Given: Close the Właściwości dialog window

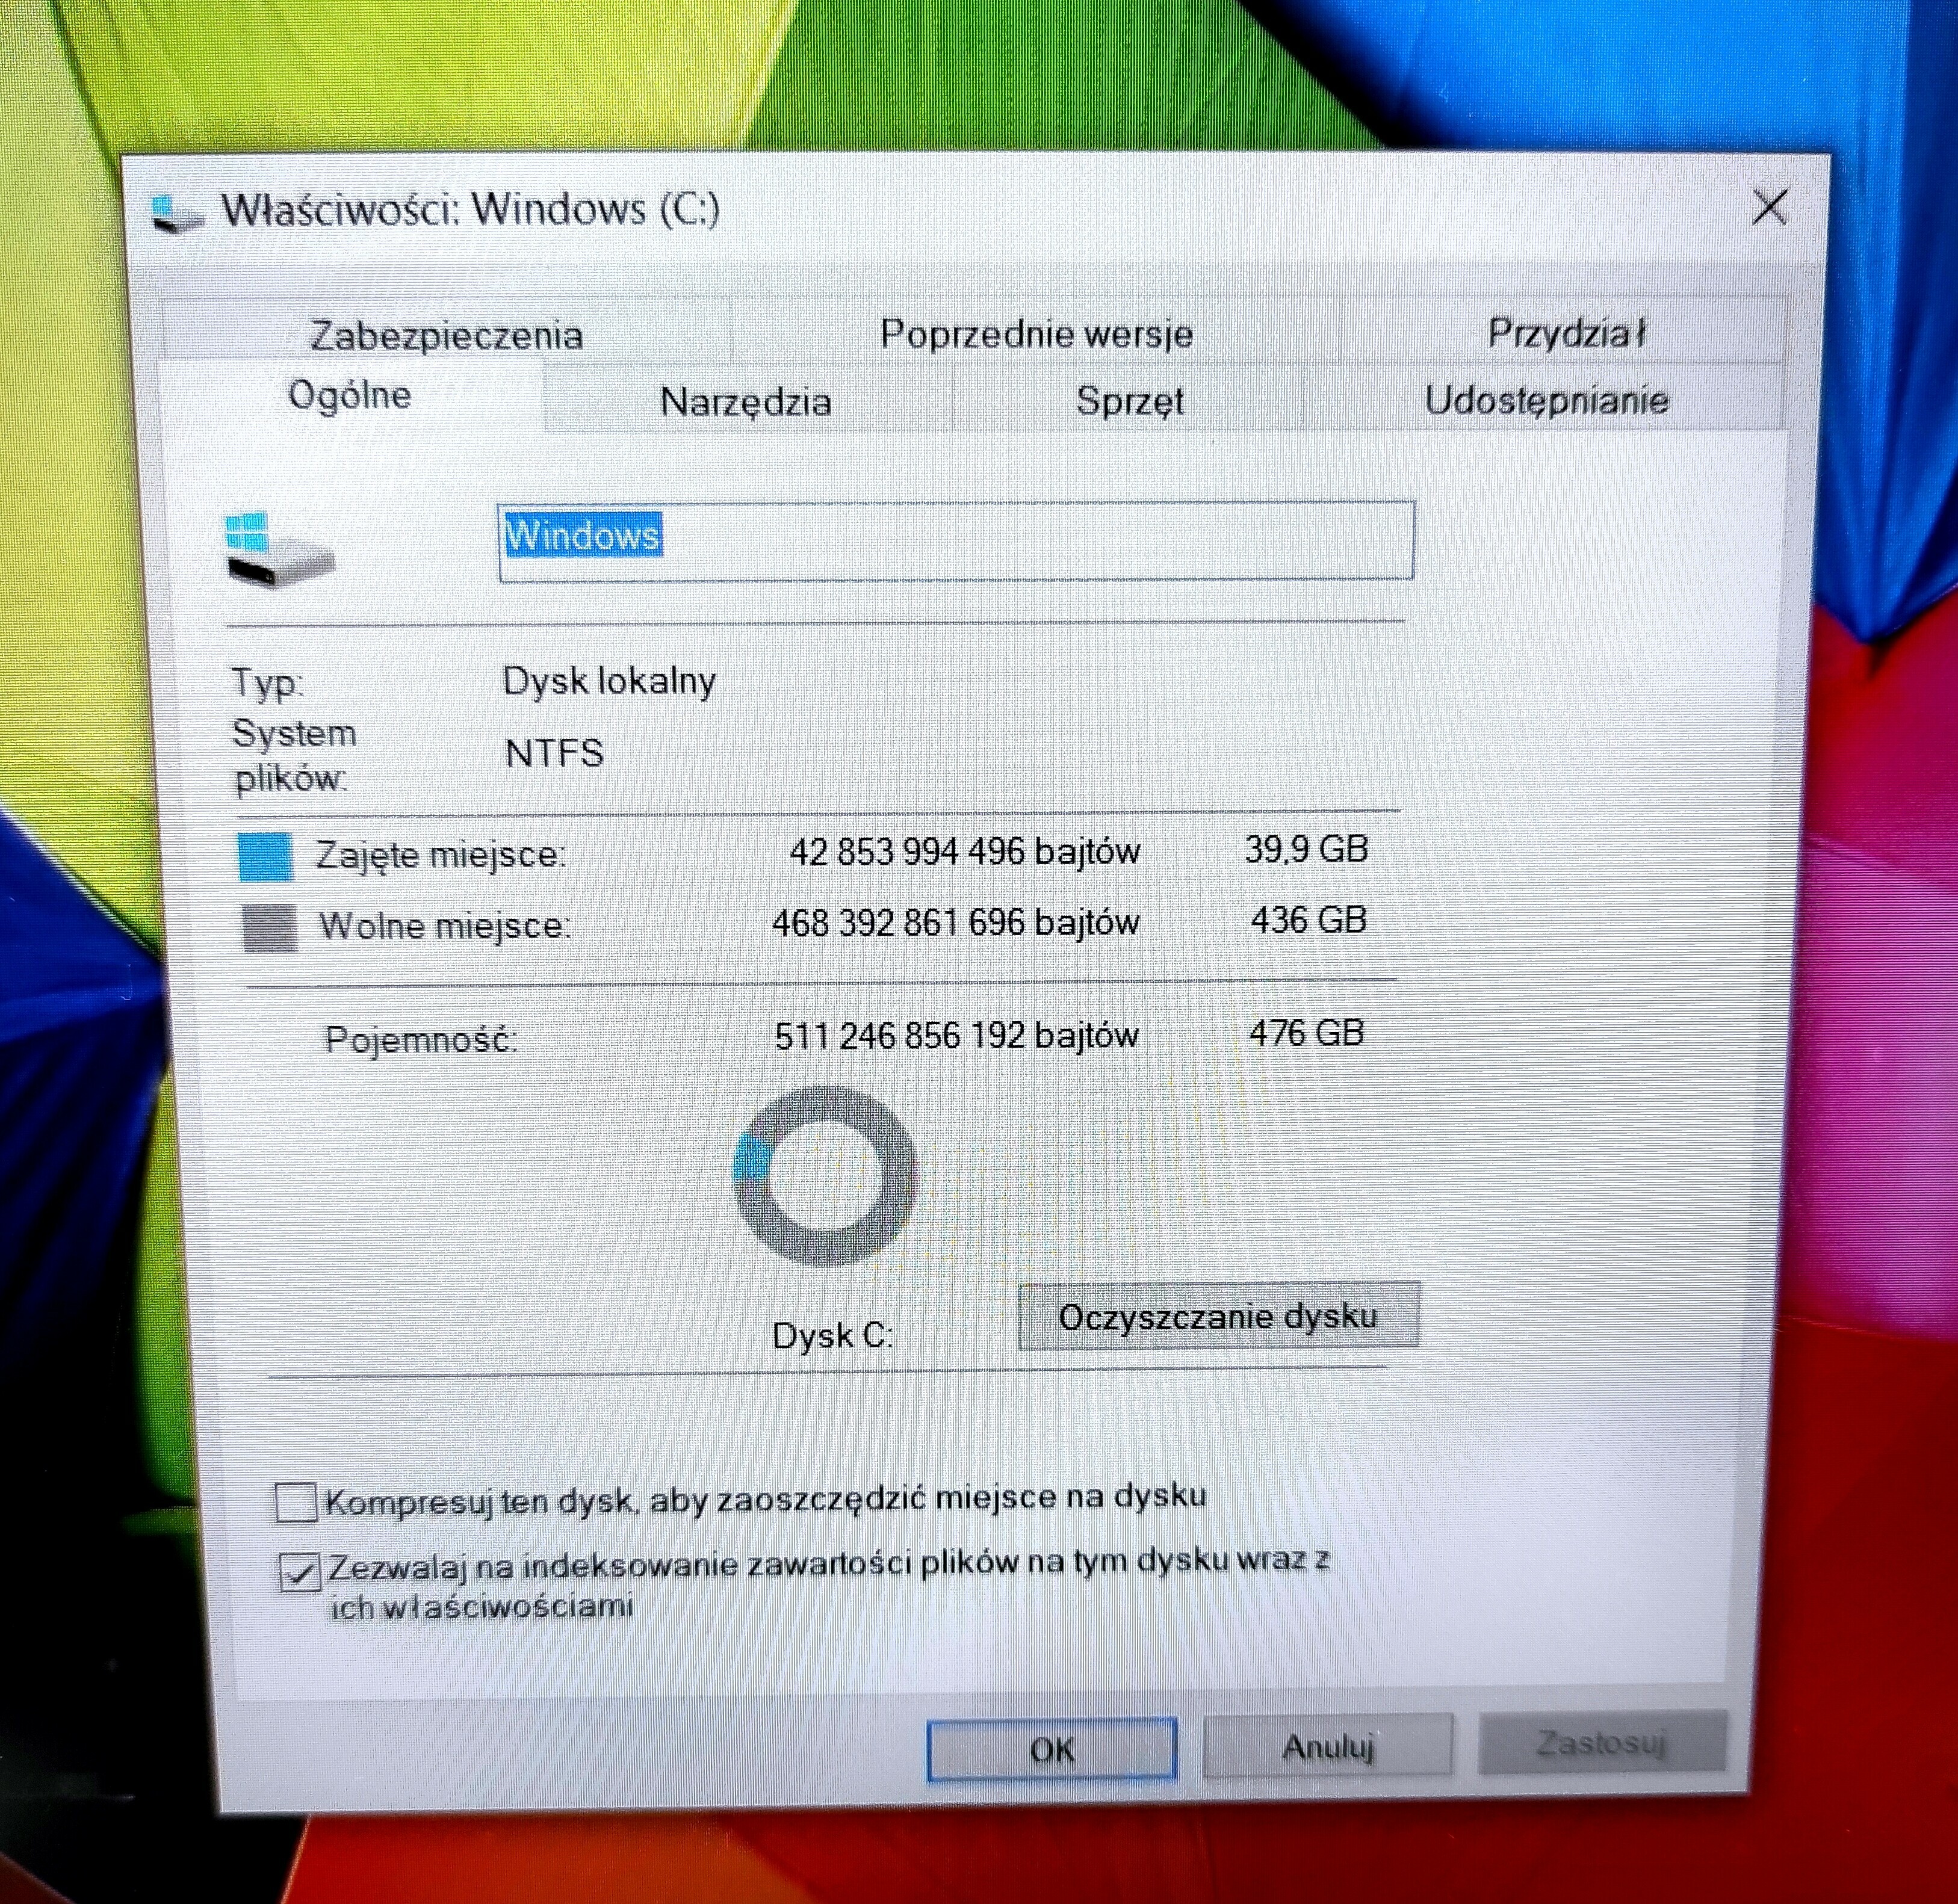Looking at the screenshot, I should tap(1769, 207).
